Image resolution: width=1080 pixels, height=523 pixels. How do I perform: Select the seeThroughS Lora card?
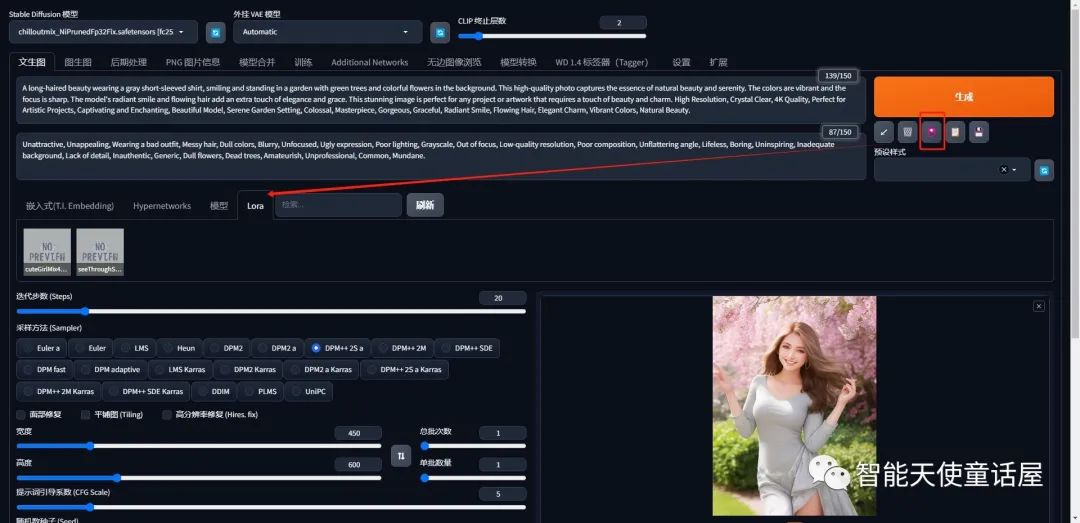(100, 252)
